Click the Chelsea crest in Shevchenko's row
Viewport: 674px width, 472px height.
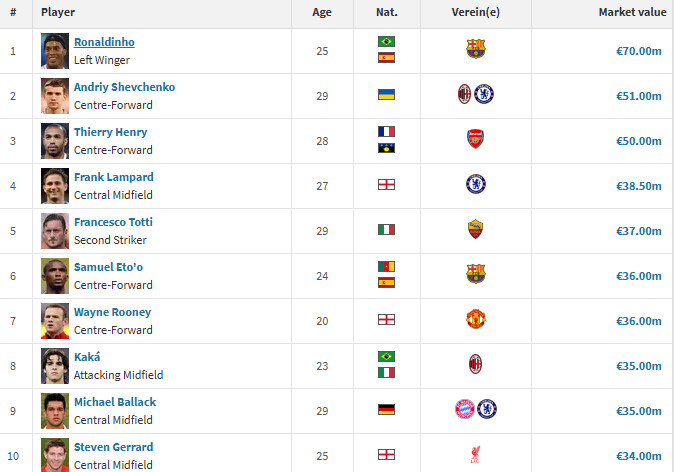pos(485,94)
